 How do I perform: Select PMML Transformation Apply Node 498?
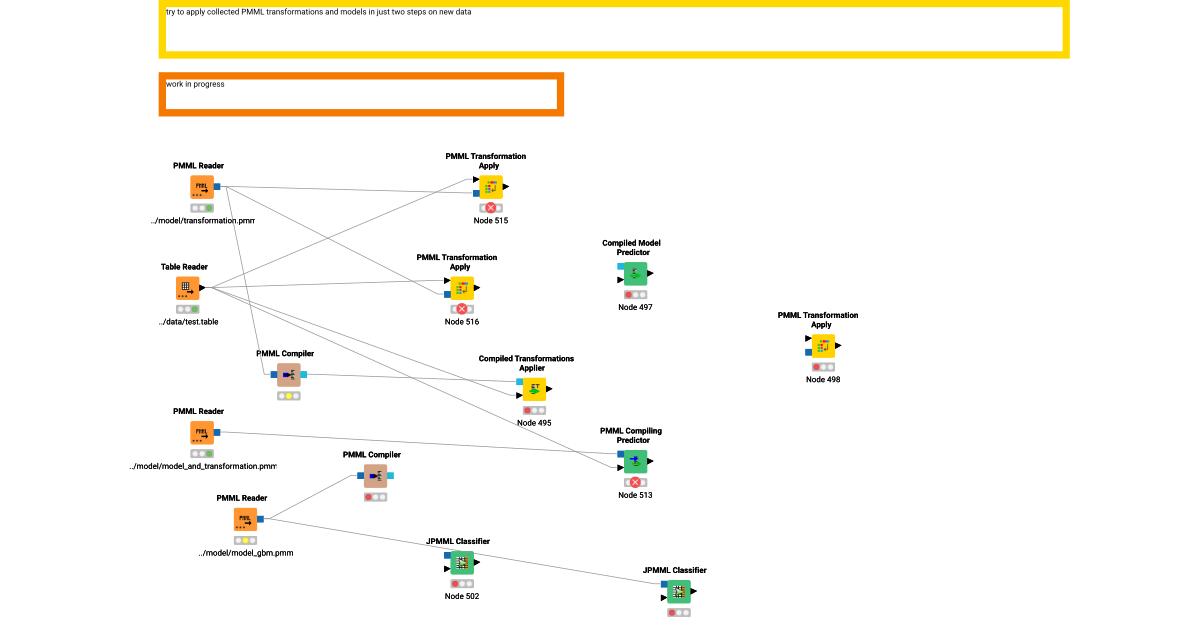(822, 345)
